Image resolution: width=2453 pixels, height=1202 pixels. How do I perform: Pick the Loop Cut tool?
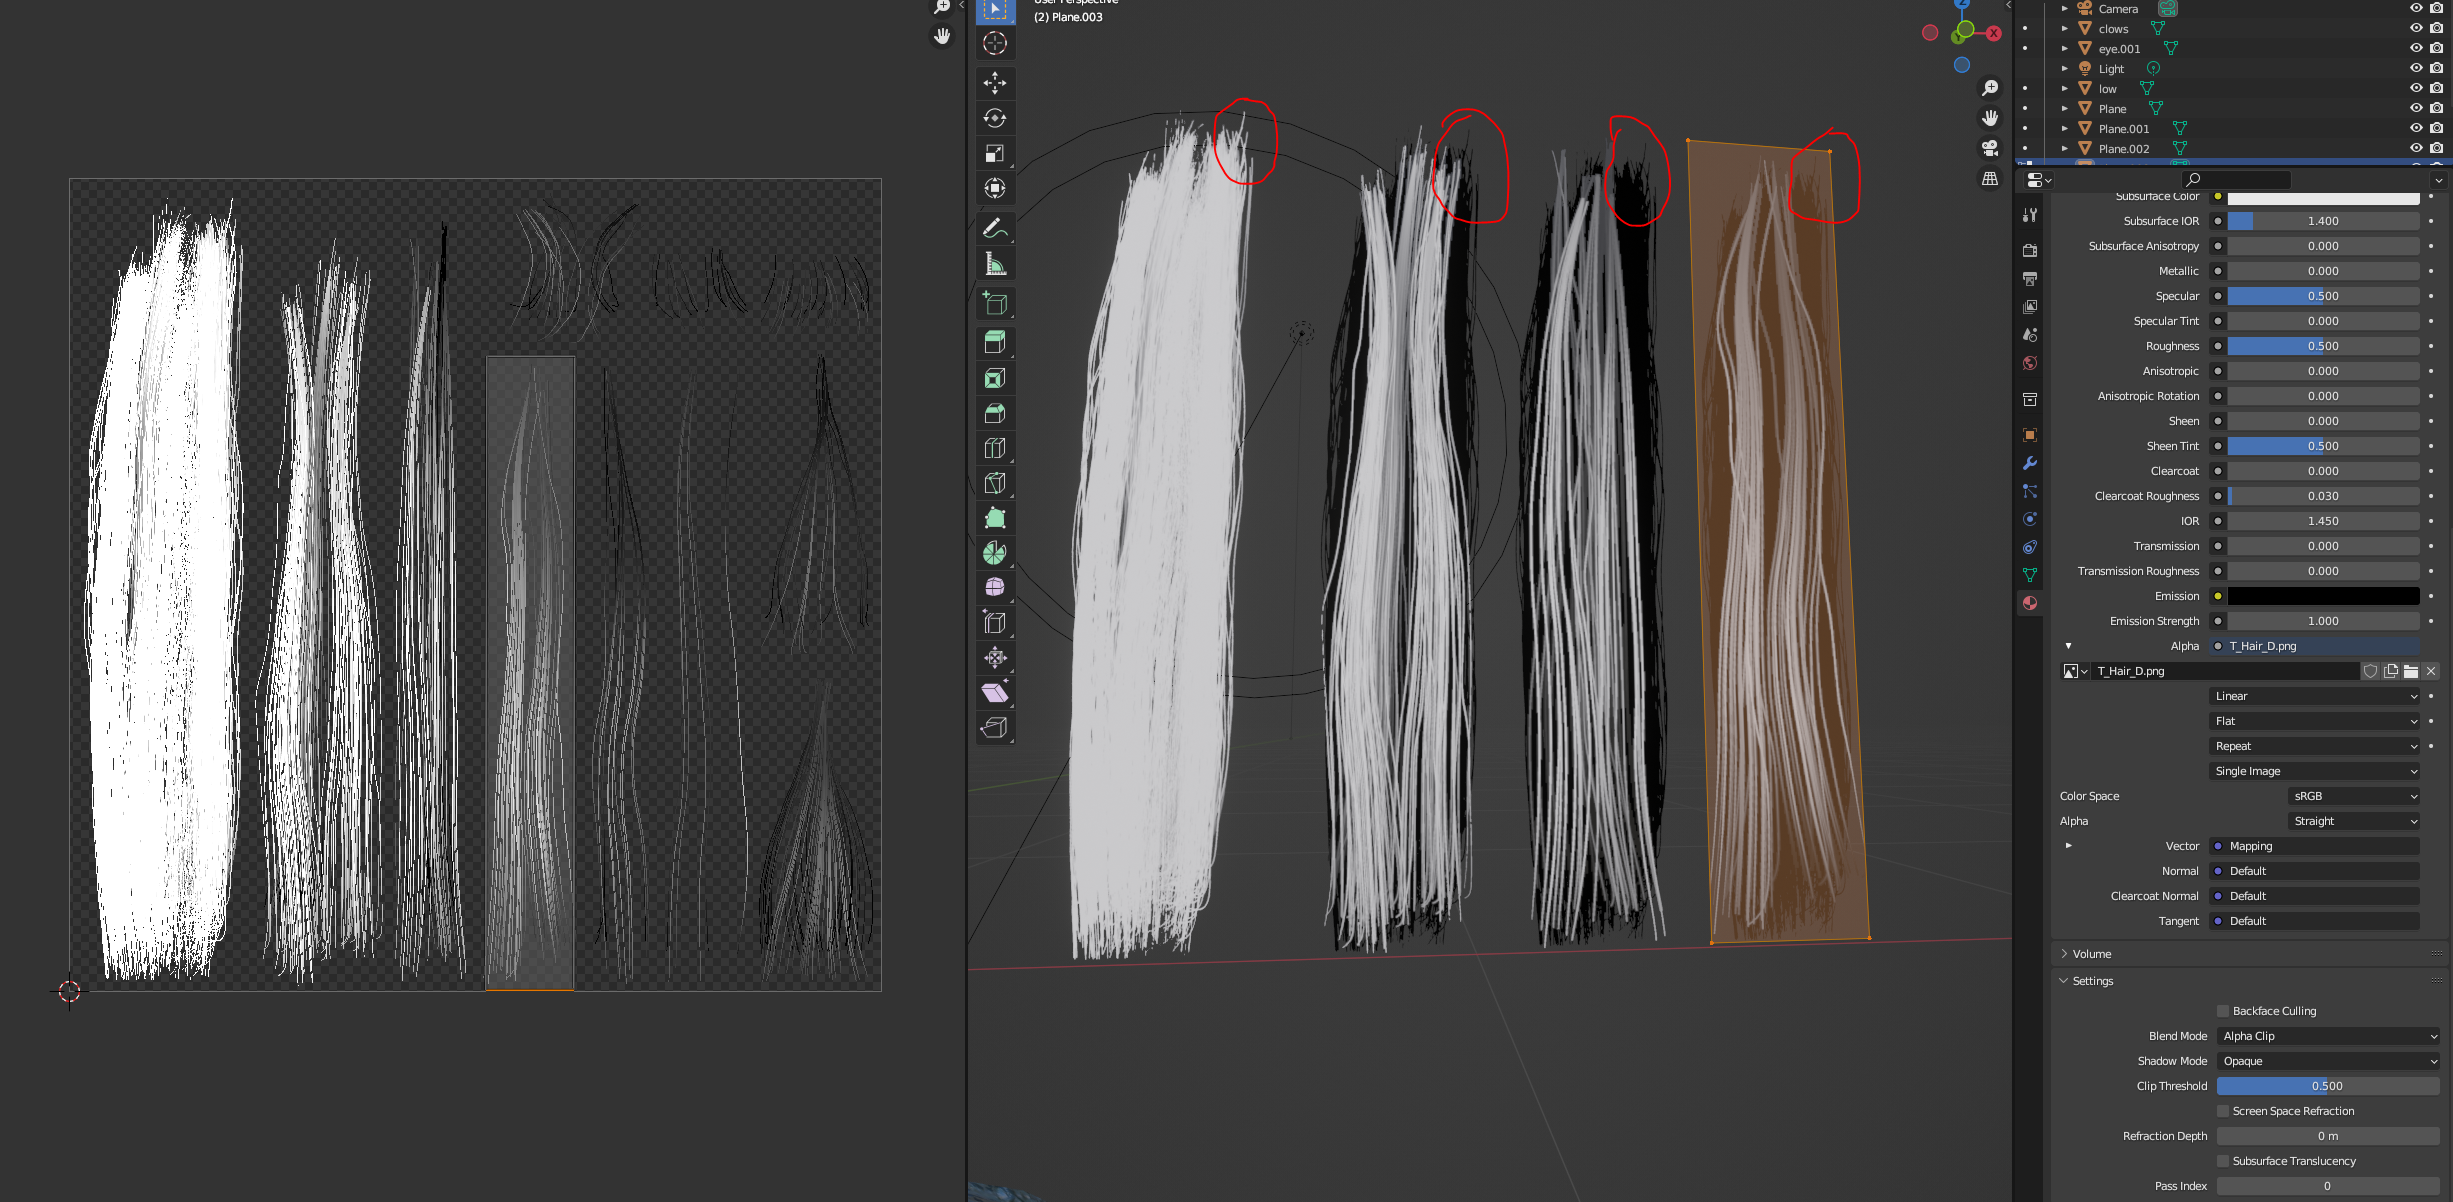995,448
